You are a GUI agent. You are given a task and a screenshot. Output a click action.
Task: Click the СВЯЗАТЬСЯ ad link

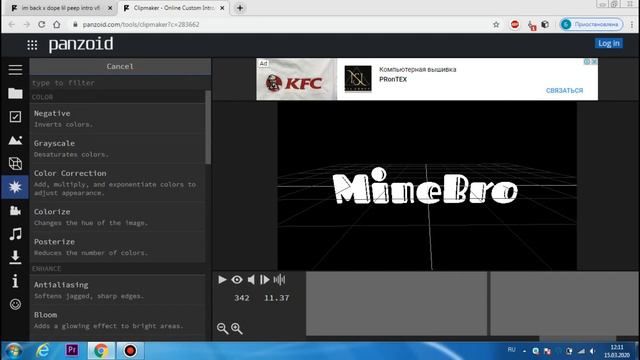[564, 91]
